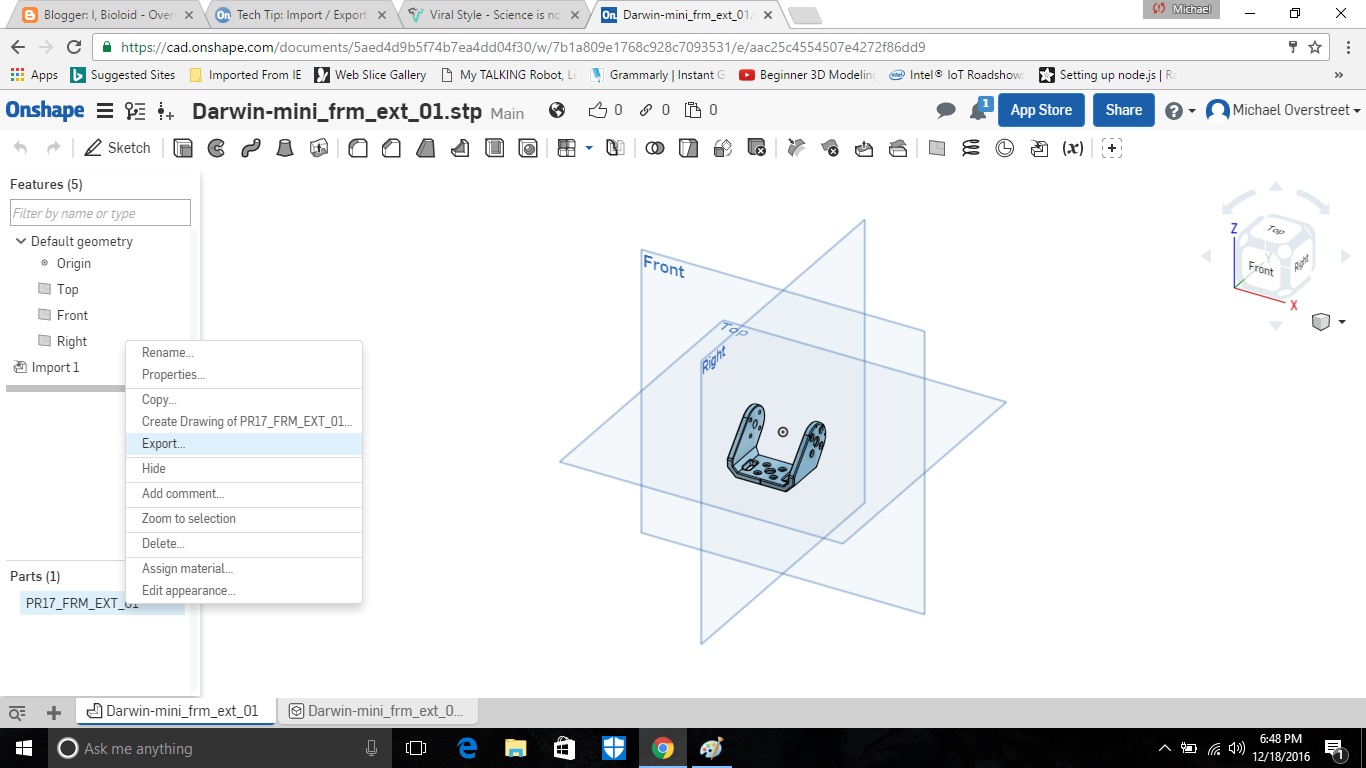Open the Sketch tool
The width and height of the screenshot is (1366, 768).
click(117, 147)
